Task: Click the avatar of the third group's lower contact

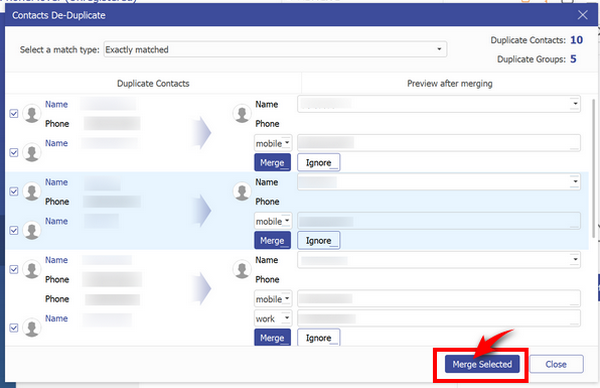Action: (32, 328)
